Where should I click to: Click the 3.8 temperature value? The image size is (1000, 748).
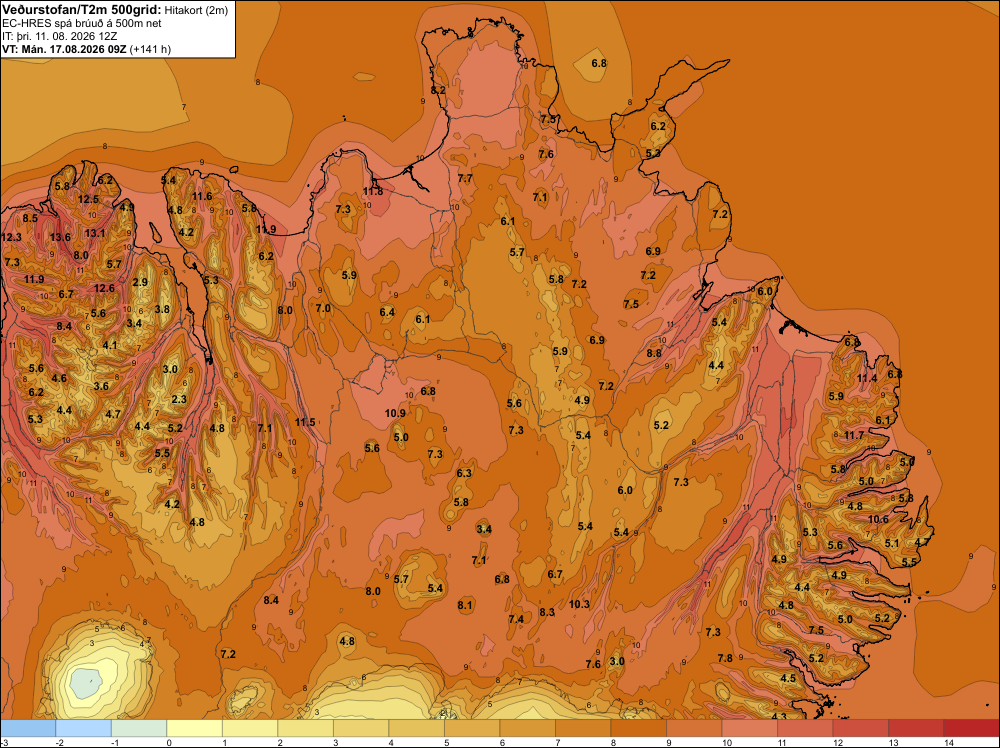tap(163, 309)
